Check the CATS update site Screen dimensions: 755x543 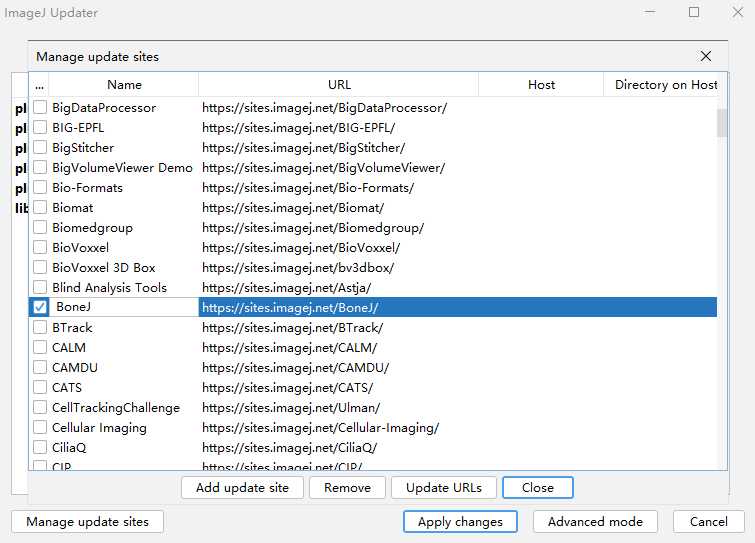(40, 387)
